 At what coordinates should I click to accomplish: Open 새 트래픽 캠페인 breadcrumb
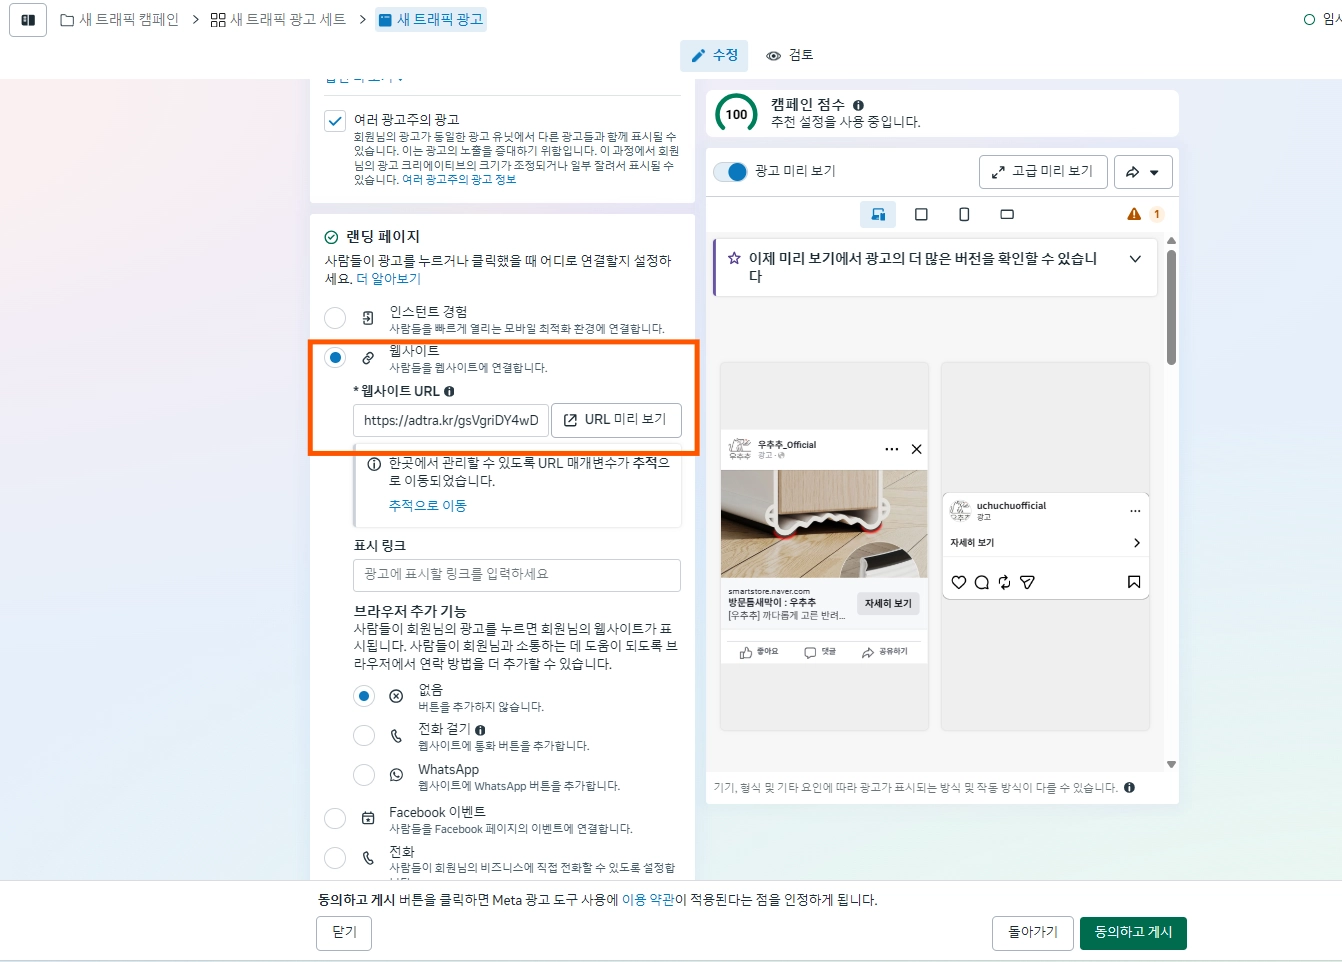(120, 20)
